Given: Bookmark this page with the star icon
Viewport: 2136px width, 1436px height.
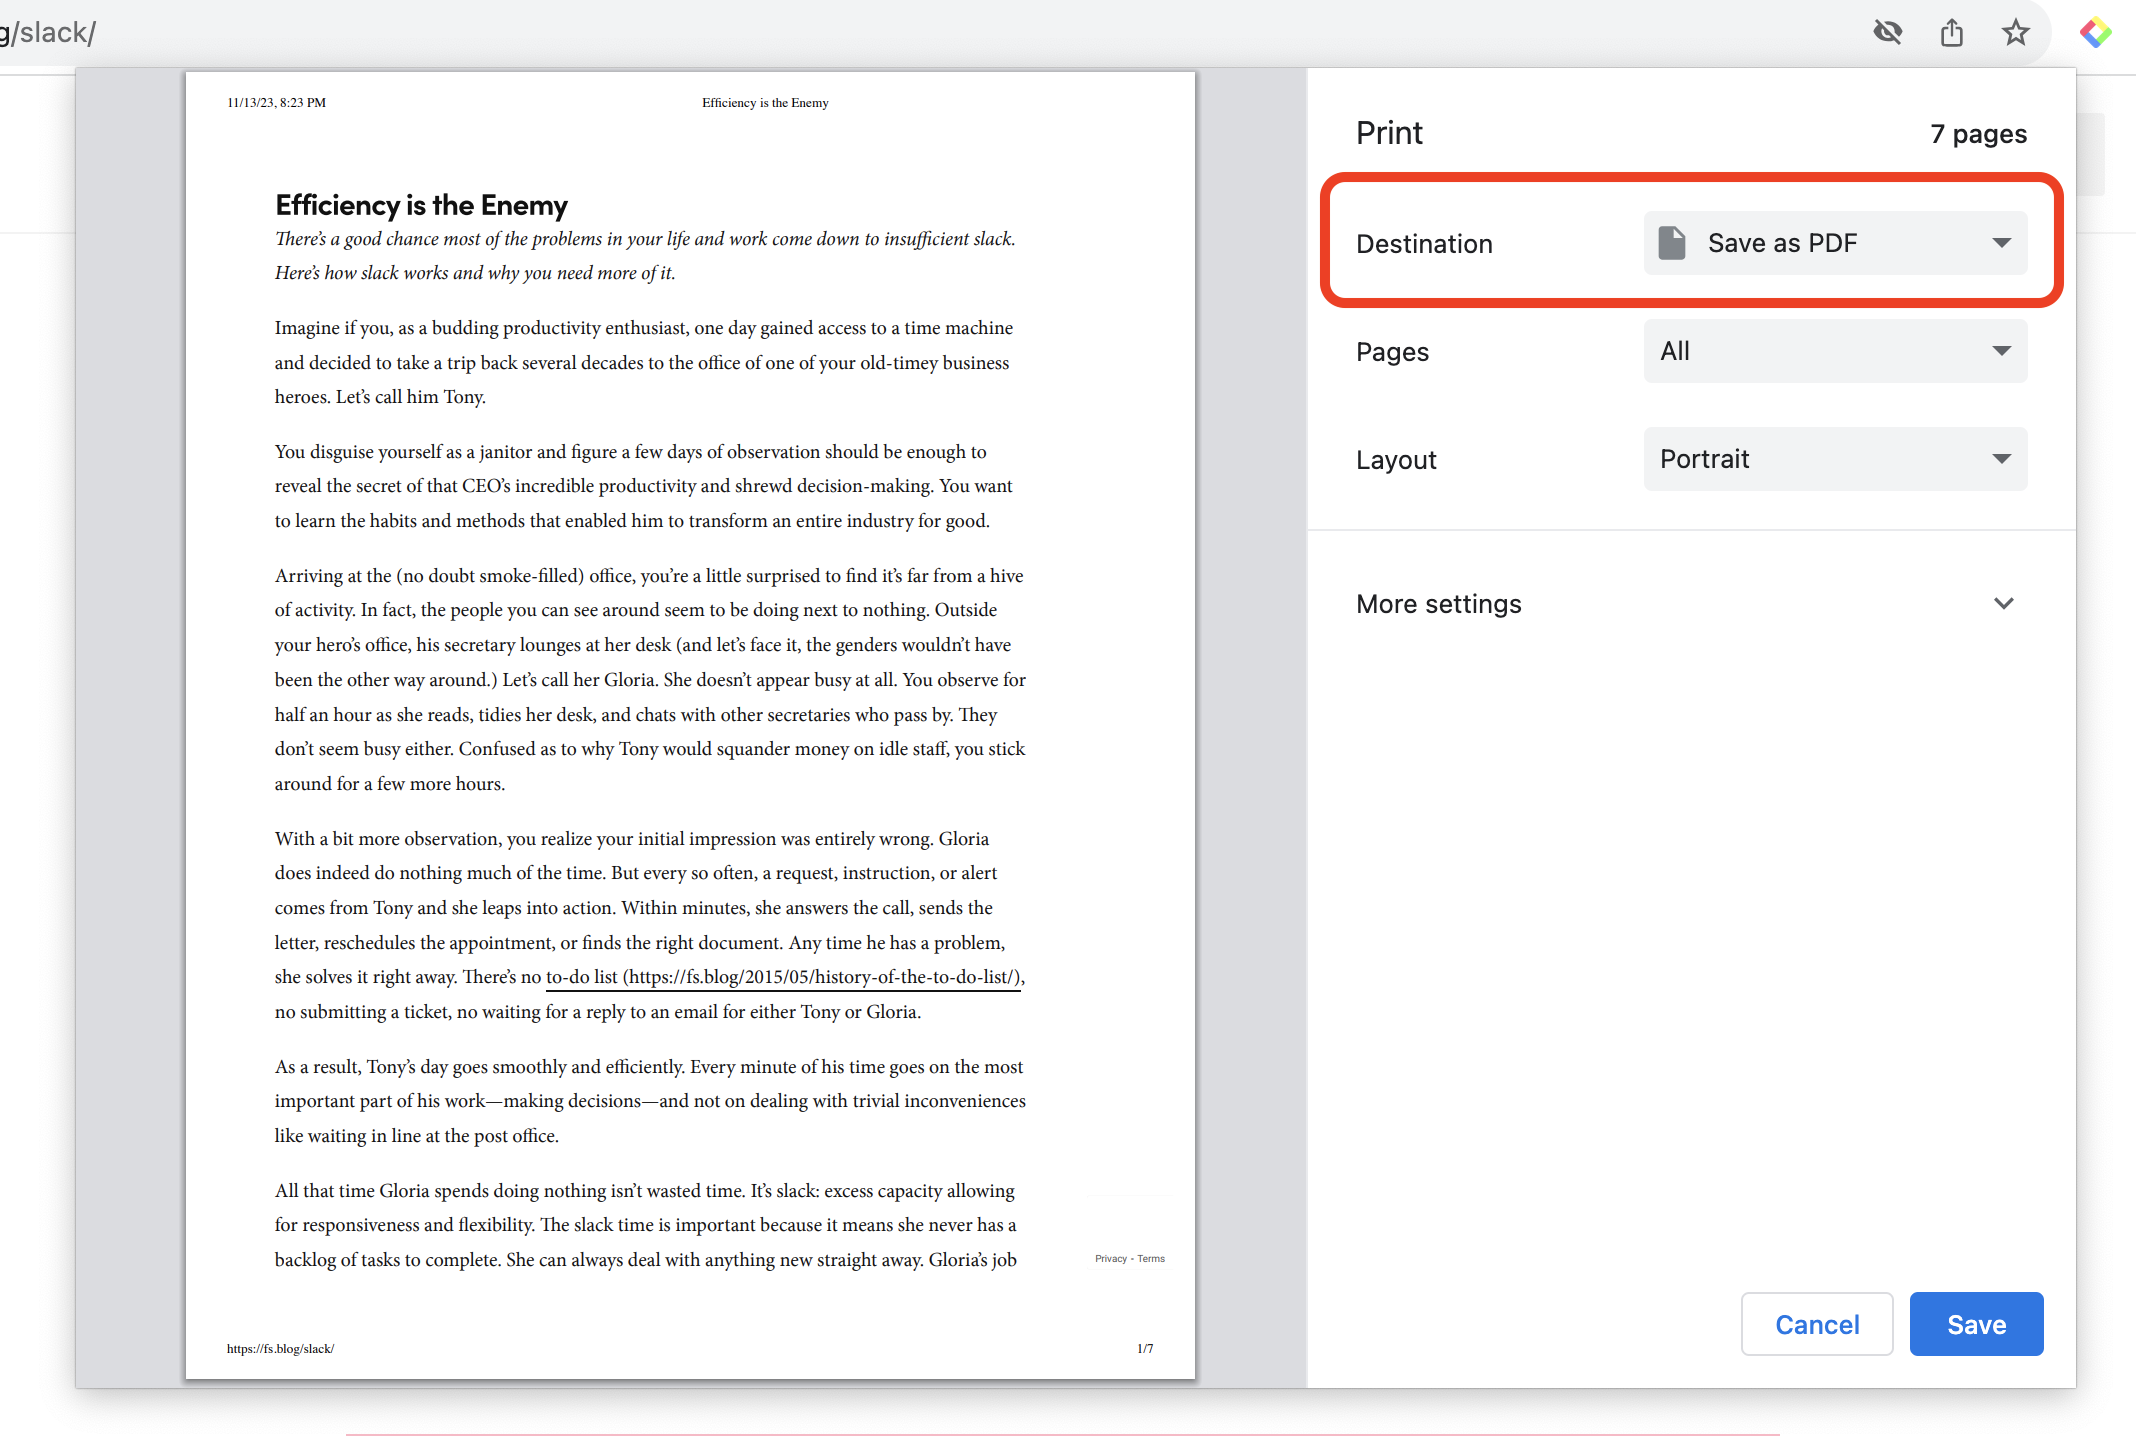Looking at the screenshot, I should coord(2015,32).
